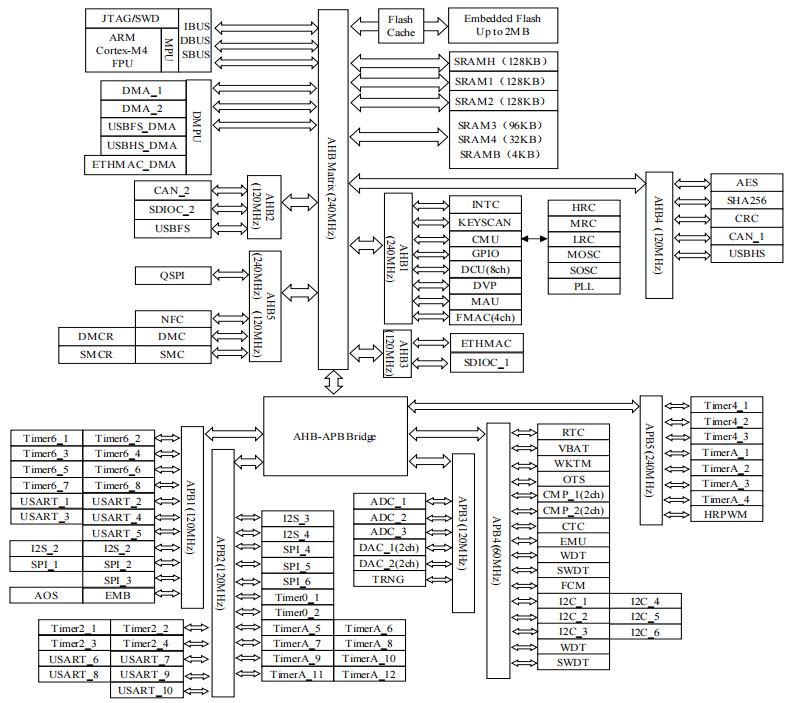Viewport: 789px width, 703px height.
Task: Select the HRPWM block
Action: coord(726,514)
